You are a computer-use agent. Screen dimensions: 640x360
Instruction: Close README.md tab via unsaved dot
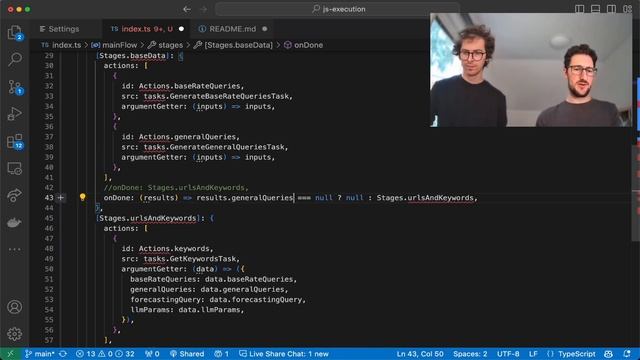[x=264, y=29]
